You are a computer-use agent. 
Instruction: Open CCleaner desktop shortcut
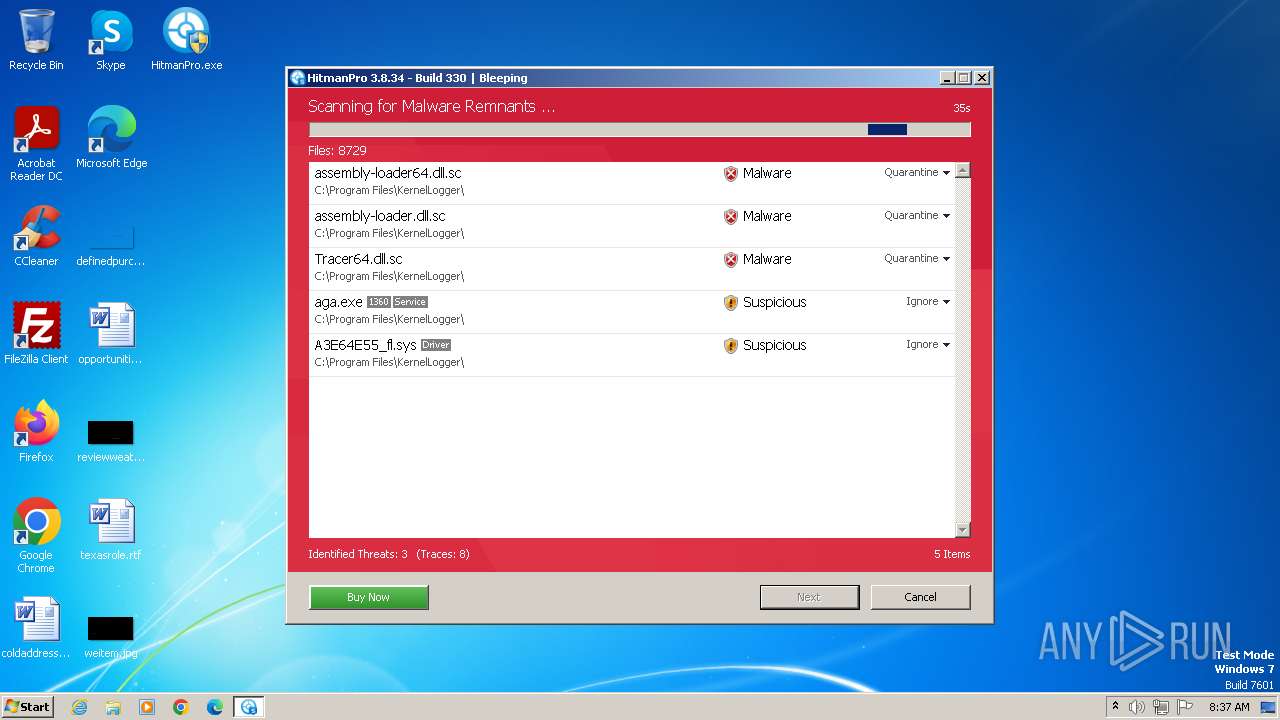pos(36,236)
